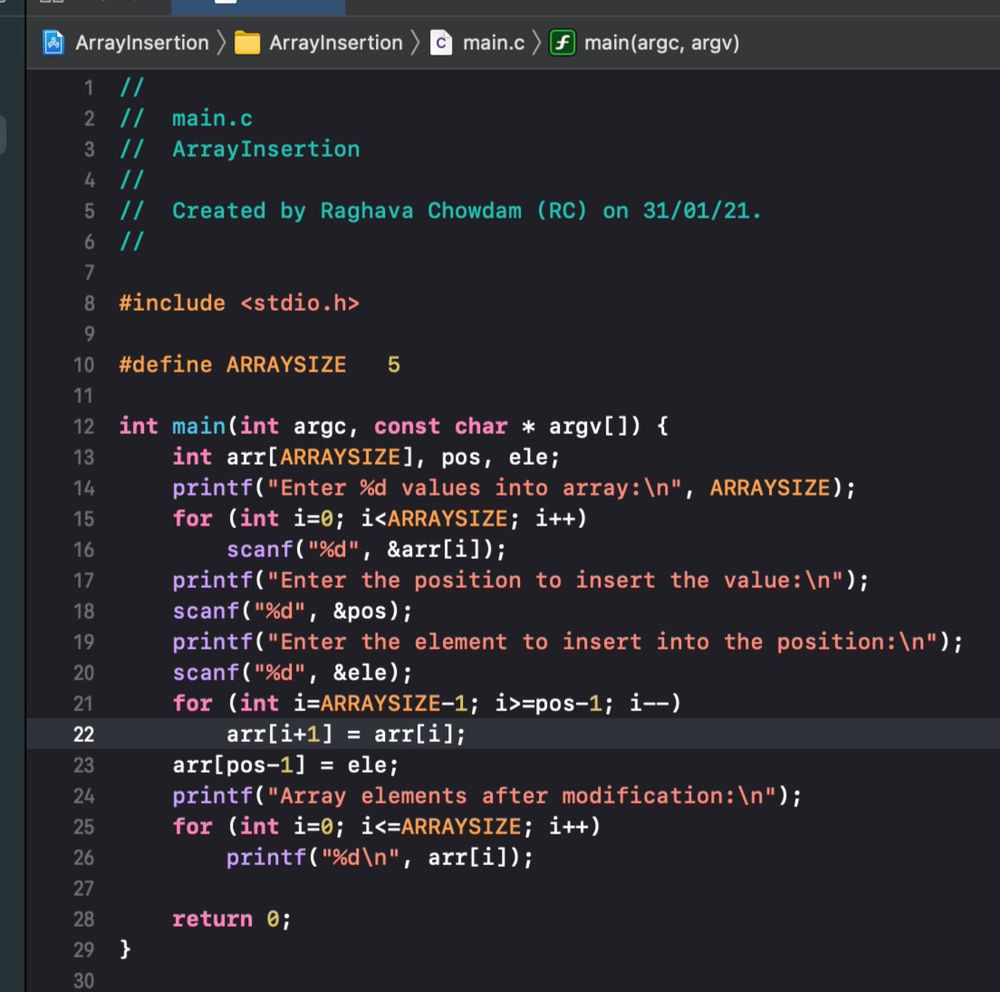This screenshot has width=1000, height=992.
Task: Click 'arr[i+1] = arr[i];' on the highlighted line
Action: click(346, 734)
